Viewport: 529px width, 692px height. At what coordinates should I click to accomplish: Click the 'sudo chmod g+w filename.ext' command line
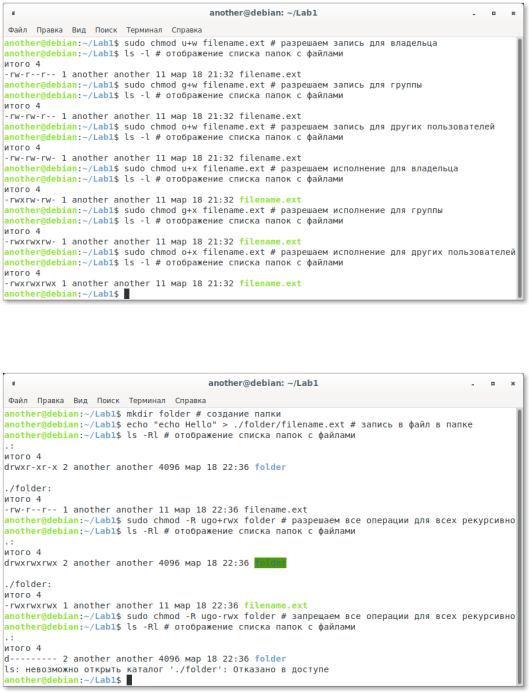tap(213, 85)
